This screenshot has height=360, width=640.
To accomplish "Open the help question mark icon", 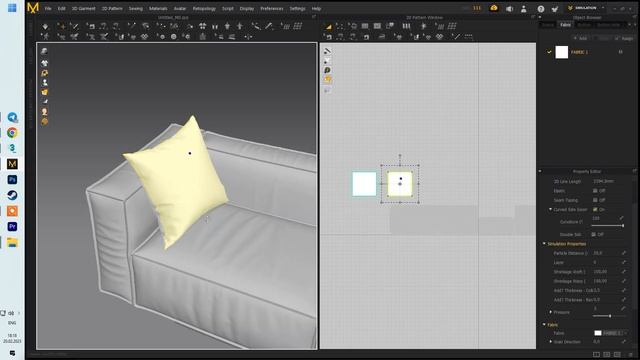I will 541,9.
